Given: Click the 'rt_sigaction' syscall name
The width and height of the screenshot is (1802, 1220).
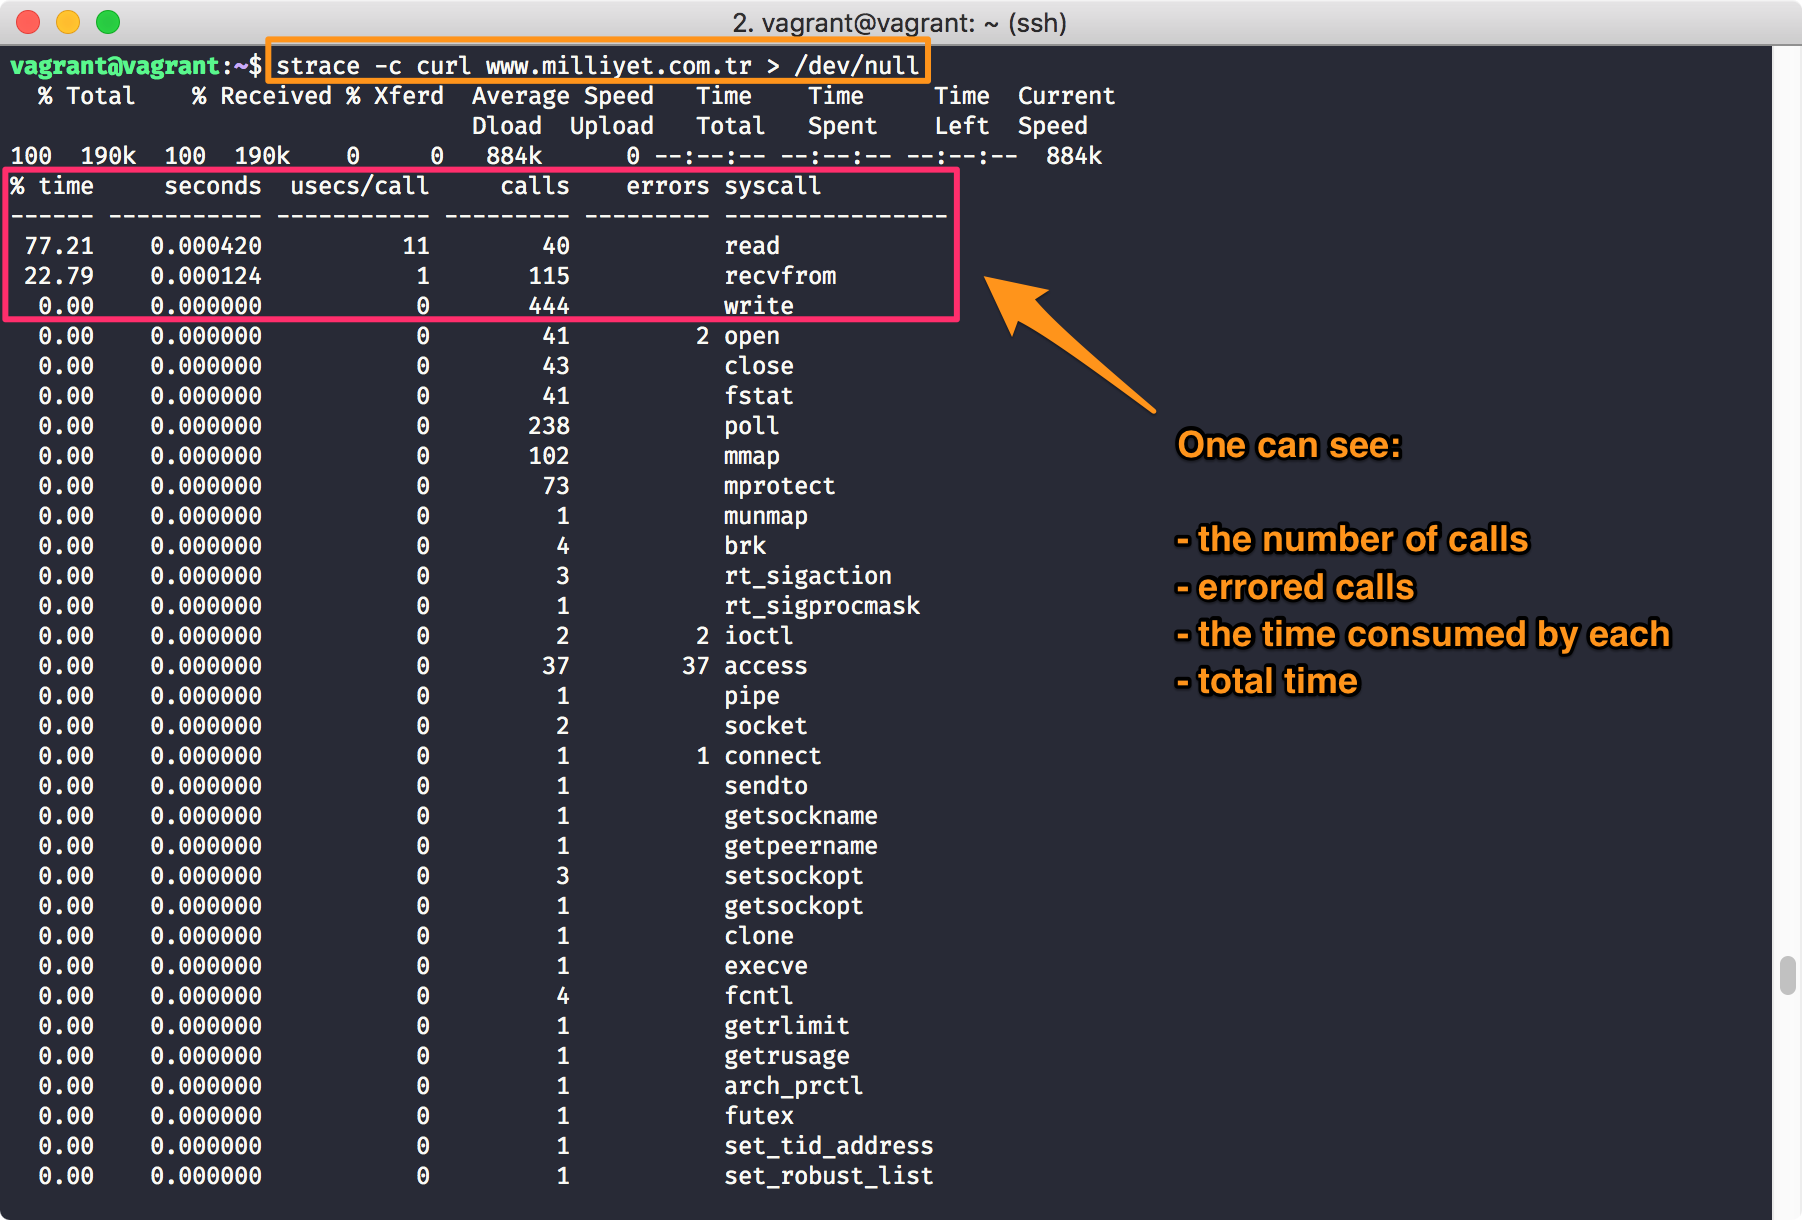Looking at the screenshot, I should [x=808, y=576].
